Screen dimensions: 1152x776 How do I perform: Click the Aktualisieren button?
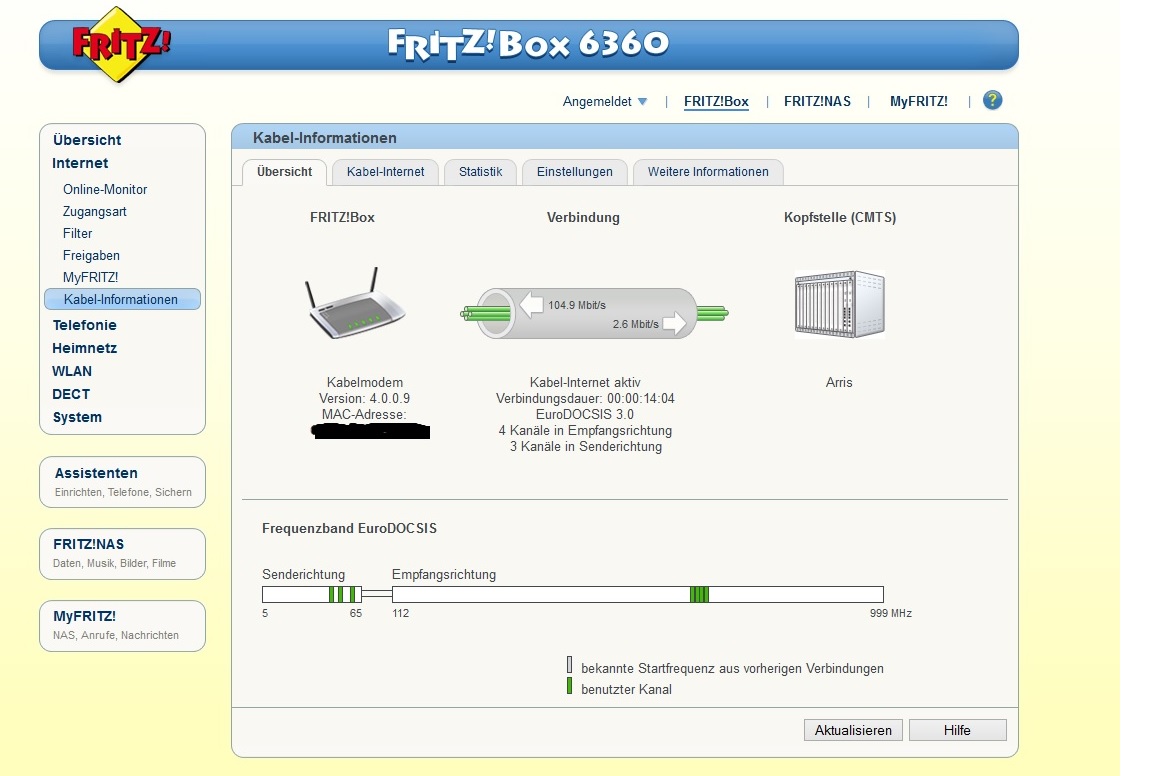coord(853,730)
